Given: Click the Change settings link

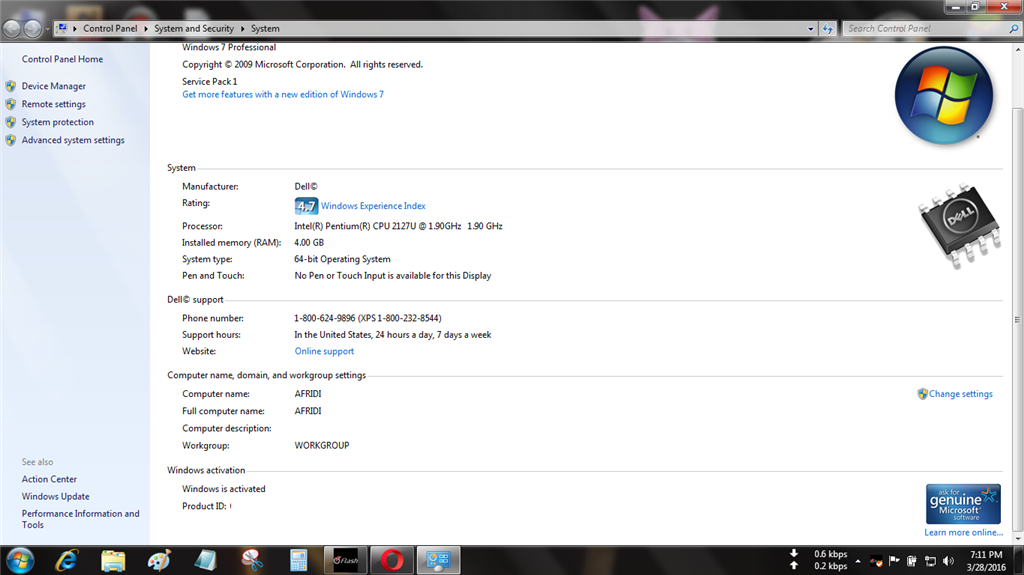Looking at the screenshot, I should pos(960,394).
